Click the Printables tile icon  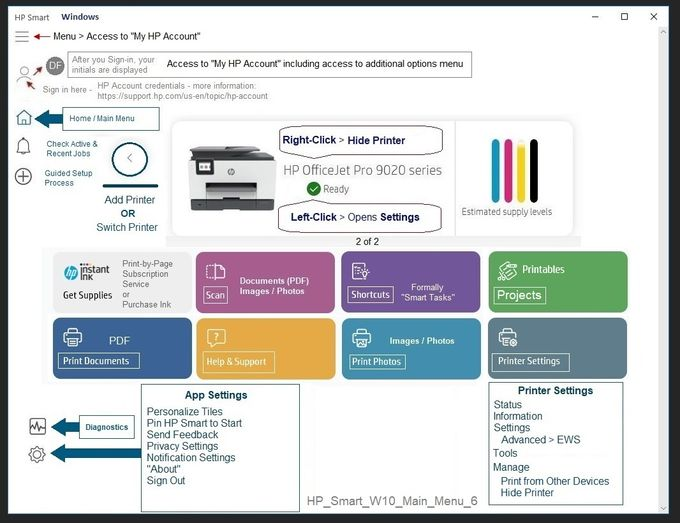point(507,271)
